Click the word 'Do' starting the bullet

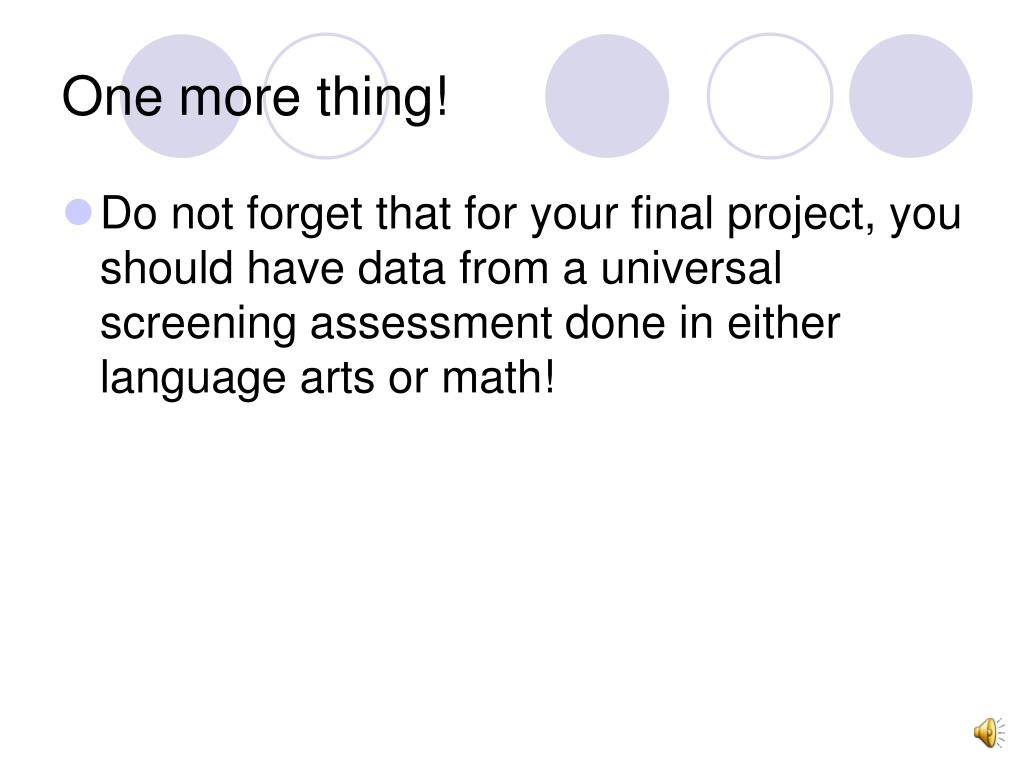(x=129, y=213)
